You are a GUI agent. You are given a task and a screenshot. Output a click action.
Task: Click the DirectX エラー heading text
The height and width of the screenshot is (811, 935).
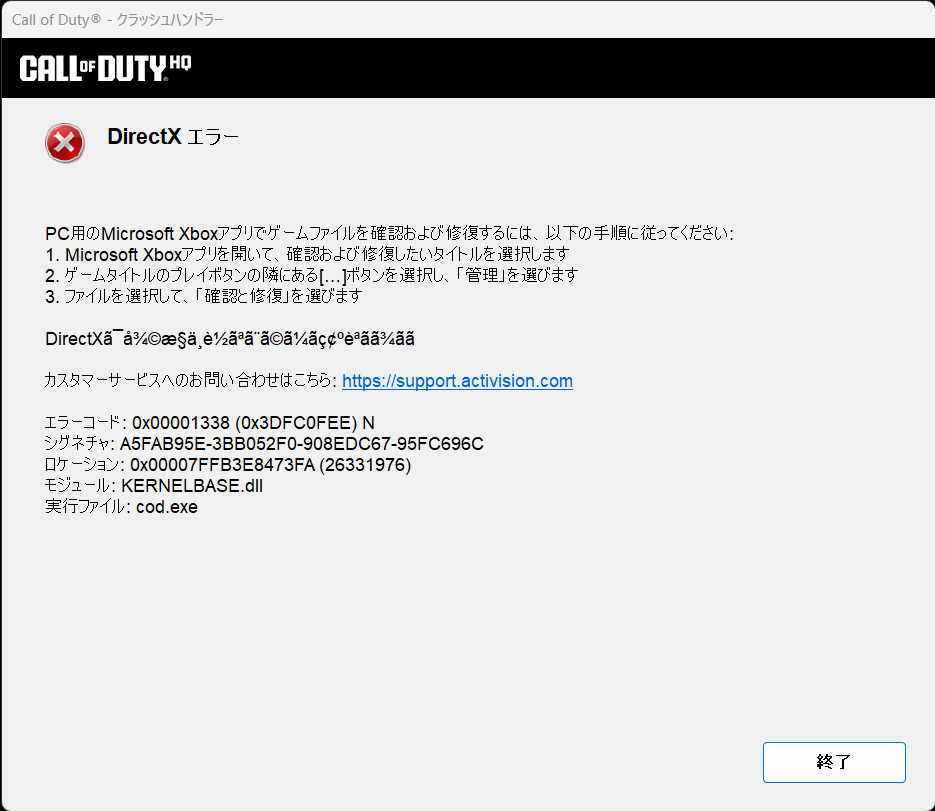172,137
